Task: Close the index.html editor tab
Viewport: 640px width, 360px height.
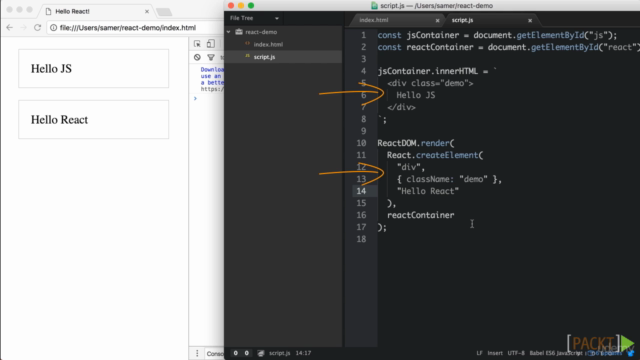Action: 438,20
